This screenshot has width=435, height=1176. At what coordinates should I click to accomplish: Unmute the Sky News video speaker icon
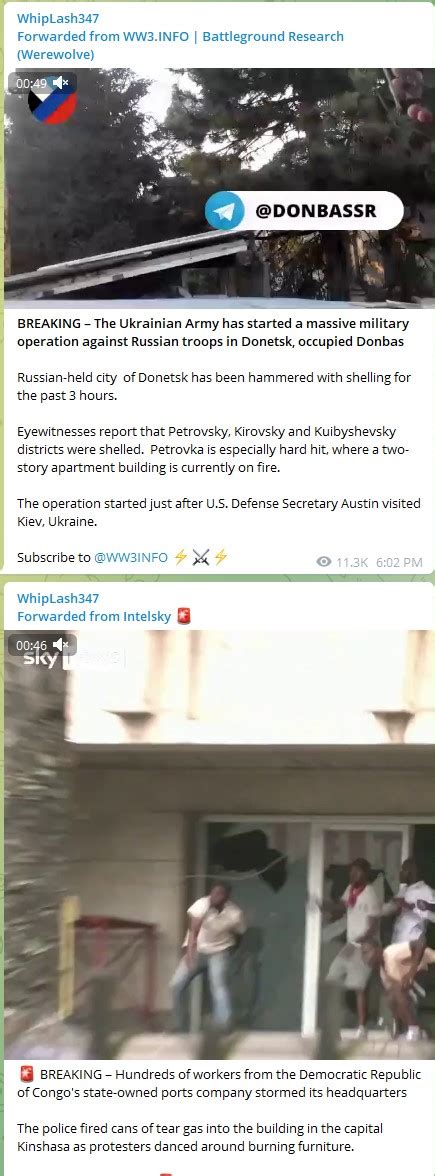pos(62,645)
